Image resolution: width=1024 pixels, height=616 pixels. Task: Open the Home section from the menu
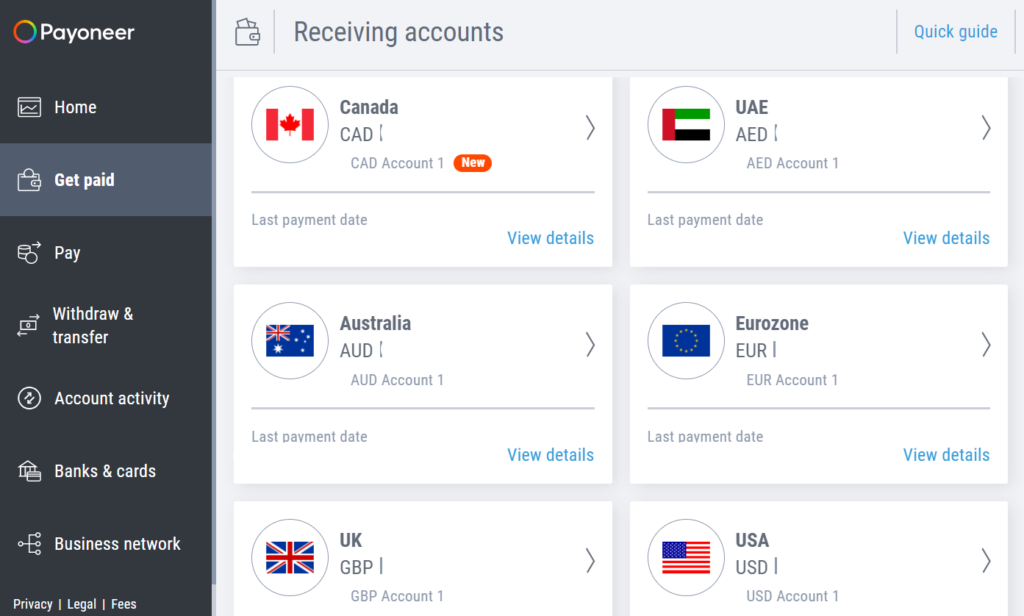pyautogui.click(x=76, y=107)
